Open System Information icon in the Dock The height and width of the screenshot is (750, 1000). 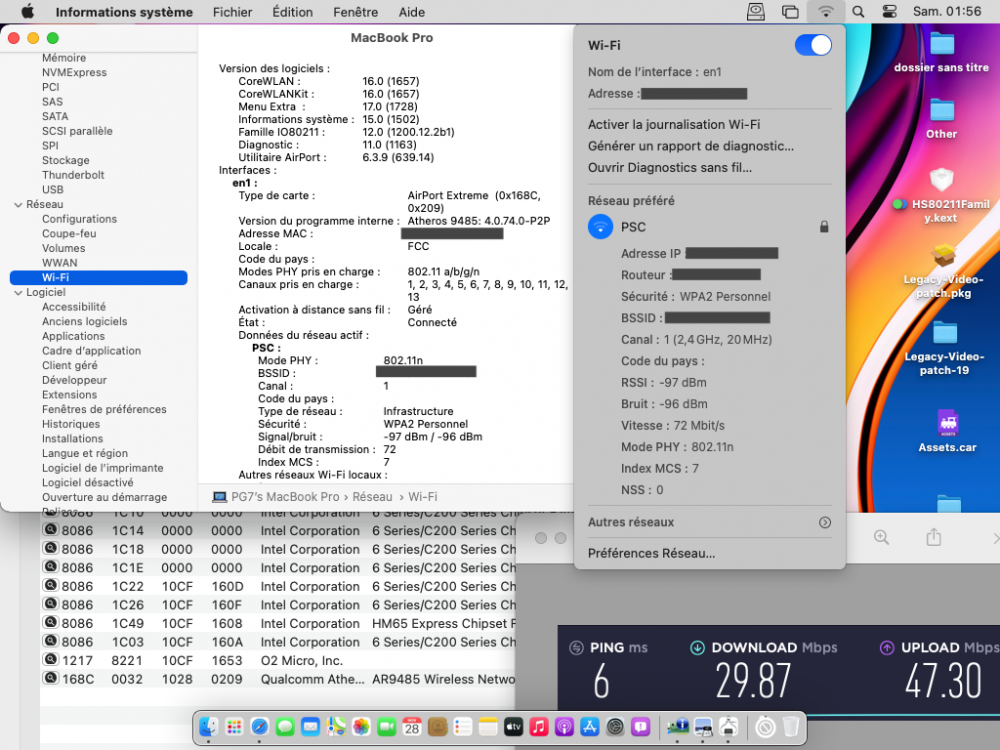click(x=677, y=726)
